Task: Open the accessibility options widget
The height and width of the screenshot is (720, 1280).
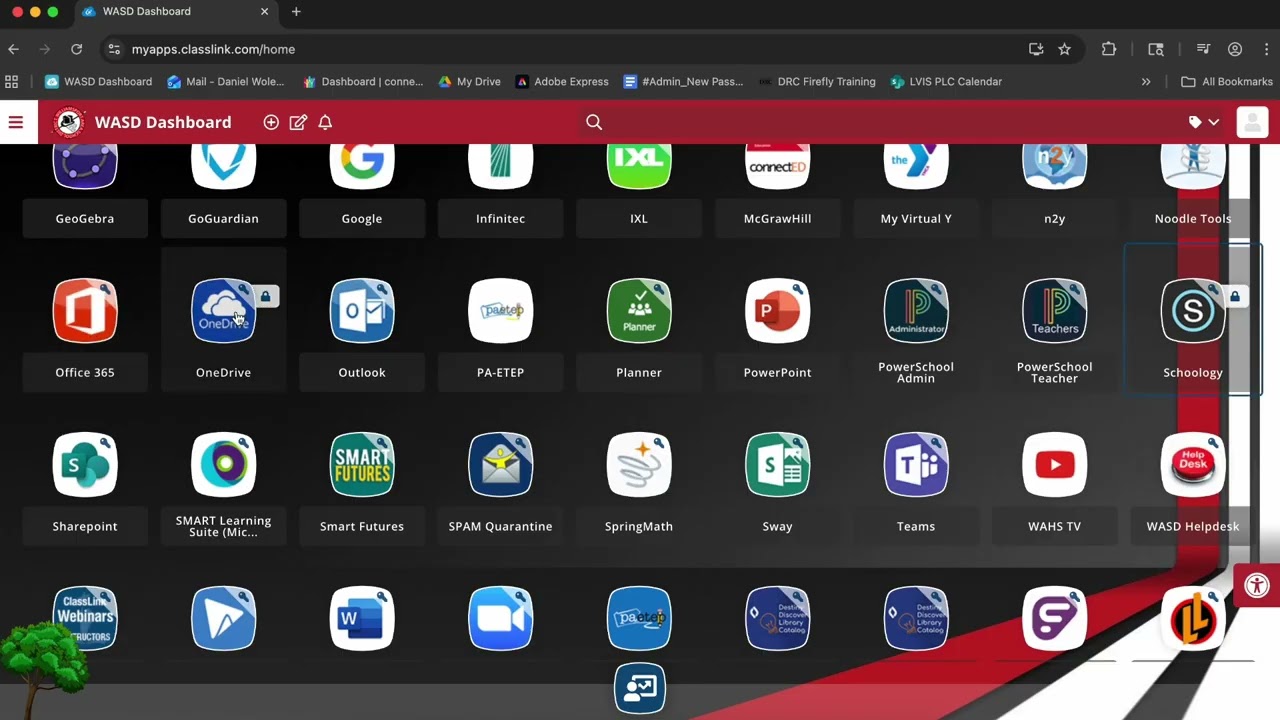Action: point(1257,586)
